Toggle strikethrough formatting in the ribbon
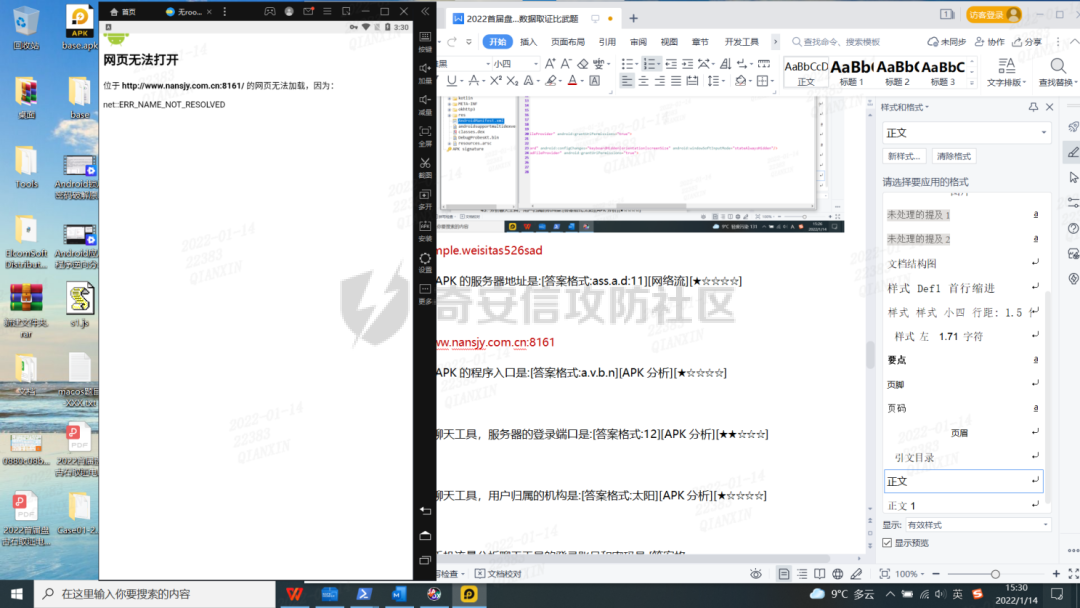The height and width of the screenshot is (608, 1080). click(474, 81)
